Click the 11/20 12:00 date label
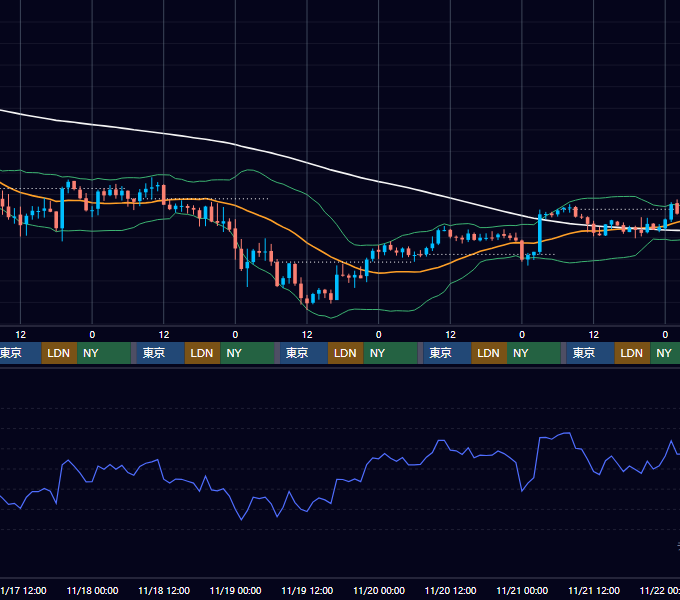This screenshot has height=600, width=680. click(x=451, y=590)
